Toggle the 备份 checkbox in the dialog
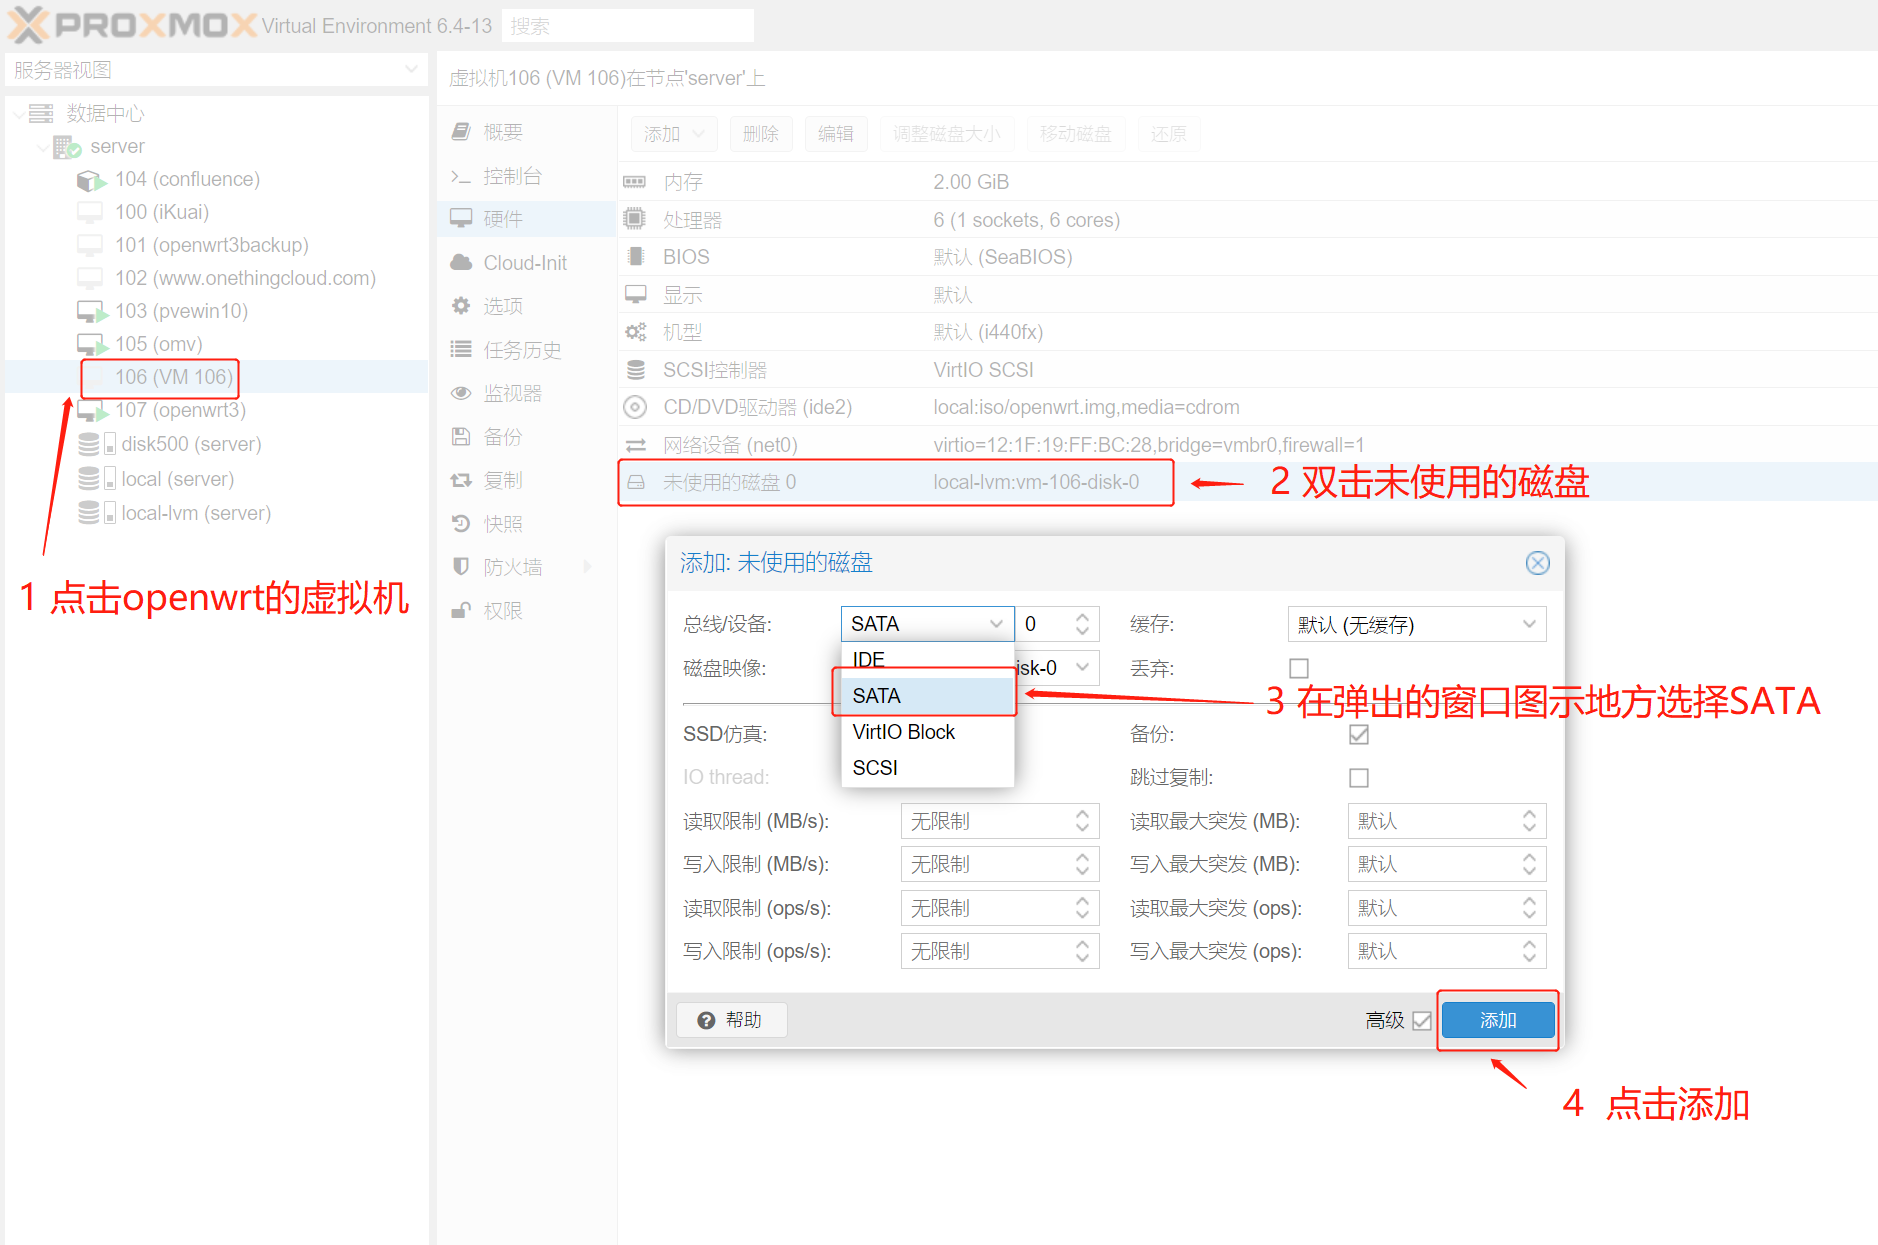Image resolution: width=1878 pixels, height=1245 pixels. tap(1359, 734)
